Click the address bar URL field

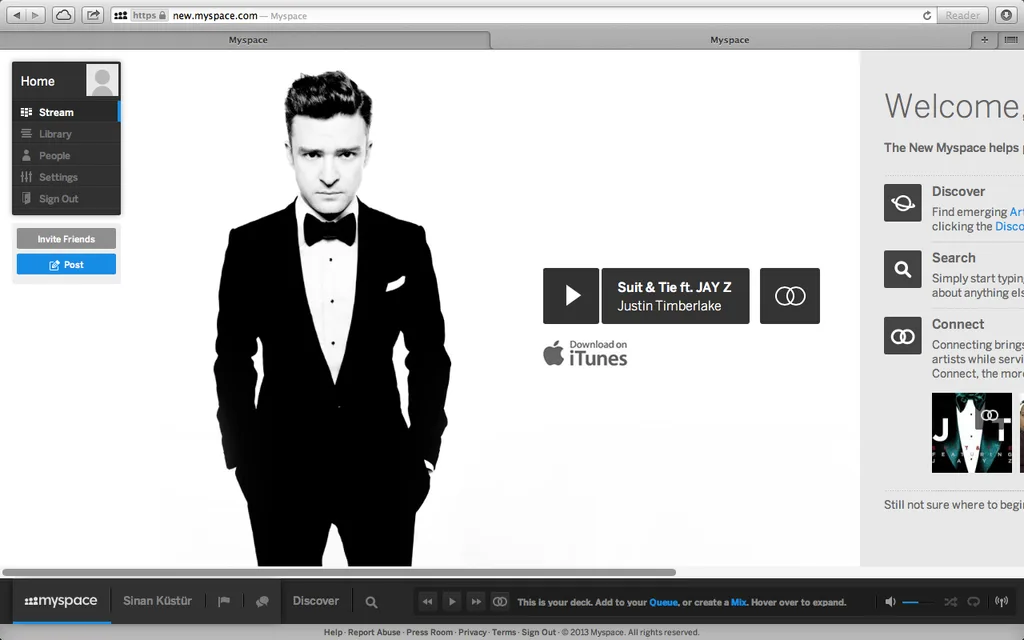[x=522, y=15]
